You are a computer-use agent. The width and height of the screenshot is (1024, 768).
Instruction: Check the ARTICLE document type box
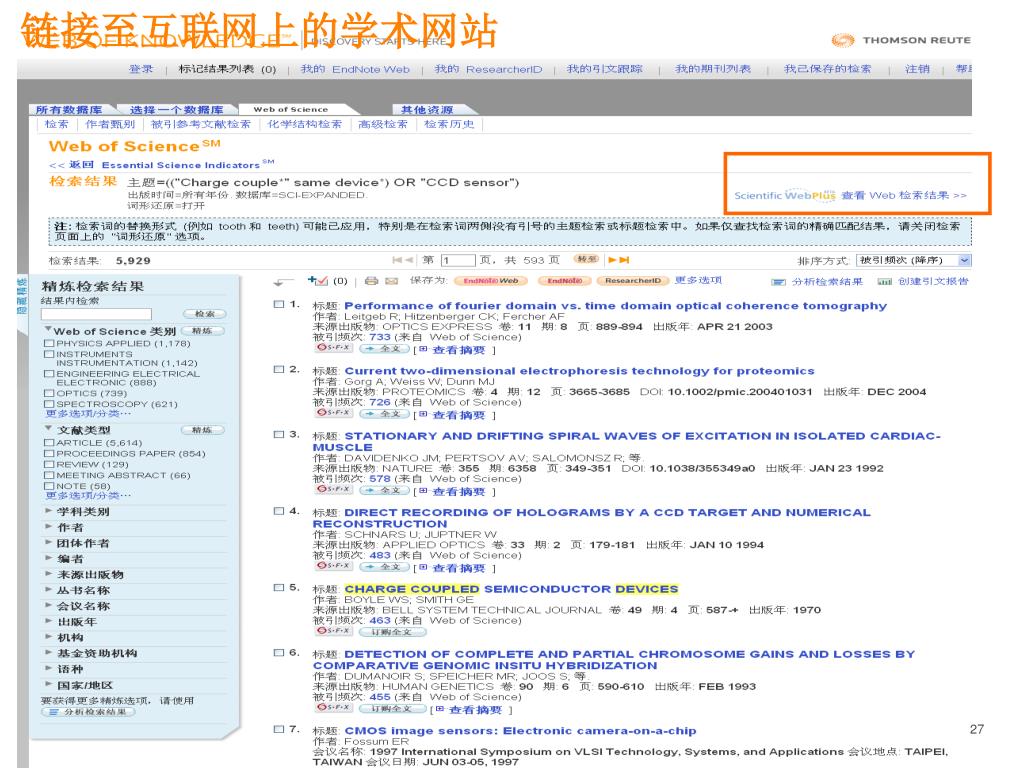coord(48,442)
